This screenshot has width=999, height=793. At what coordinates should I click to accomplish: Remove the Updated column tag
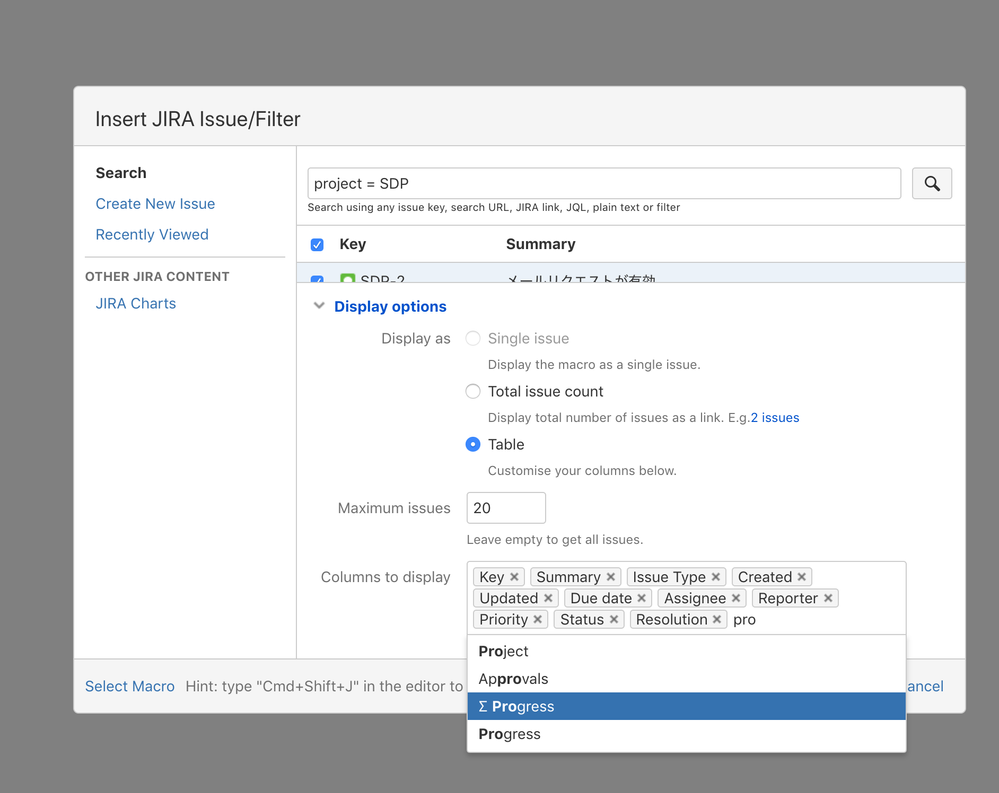pos(548,598)
